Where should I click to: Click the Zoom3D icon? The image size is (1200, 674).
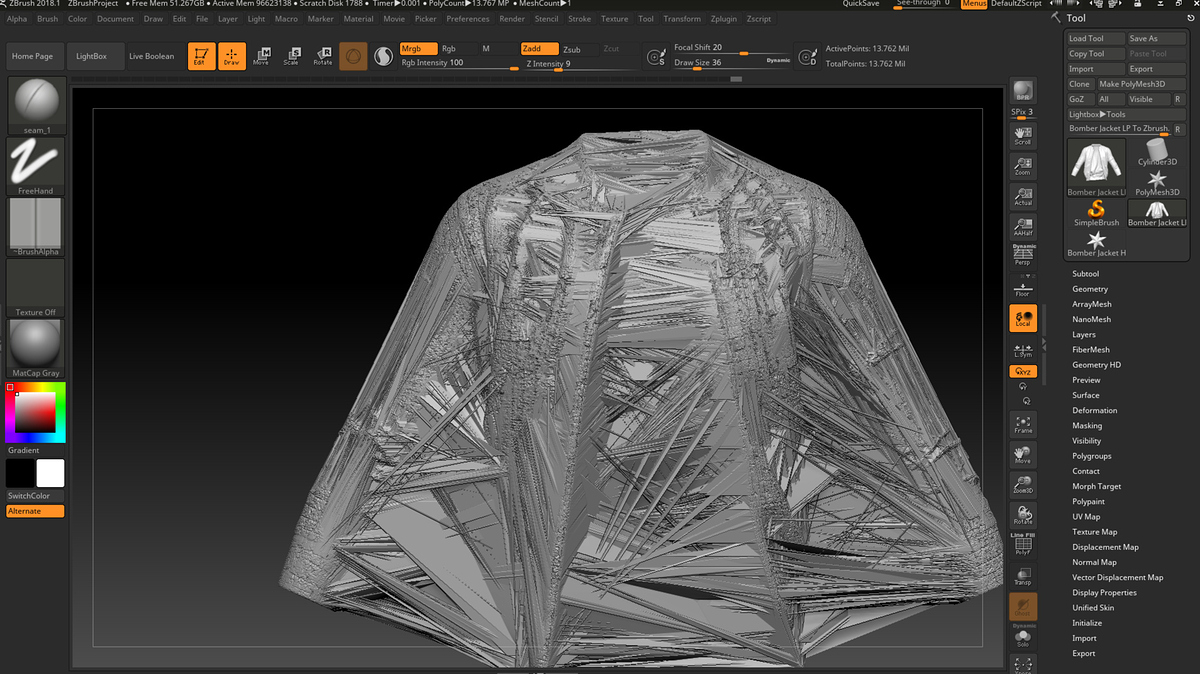[1023, 486]
